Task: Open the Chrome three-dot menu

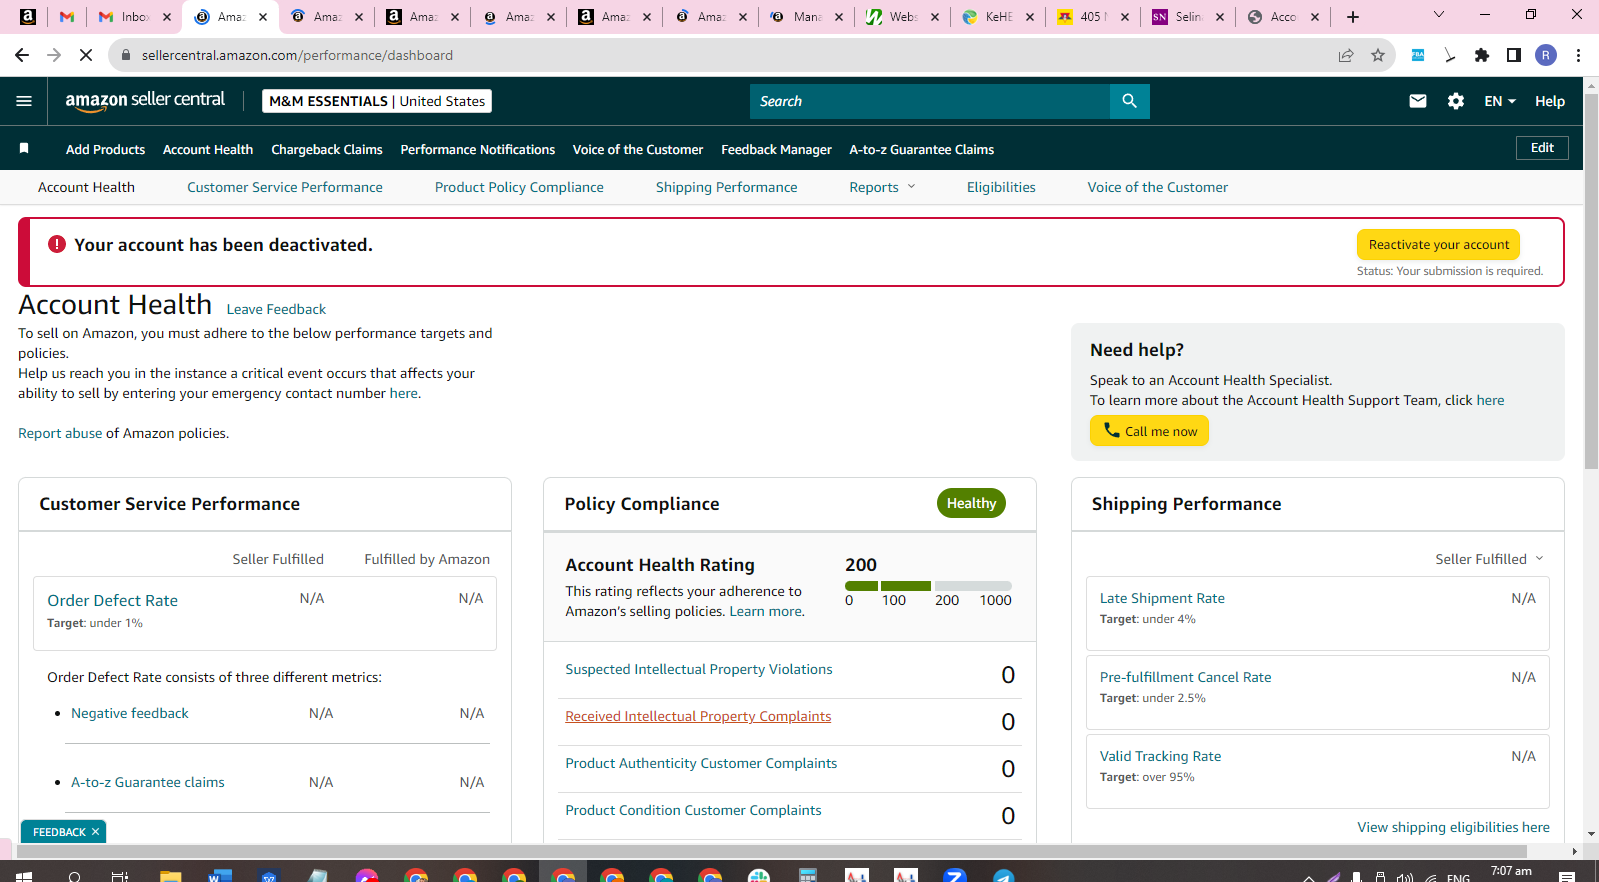Action: click(1578, 55)
